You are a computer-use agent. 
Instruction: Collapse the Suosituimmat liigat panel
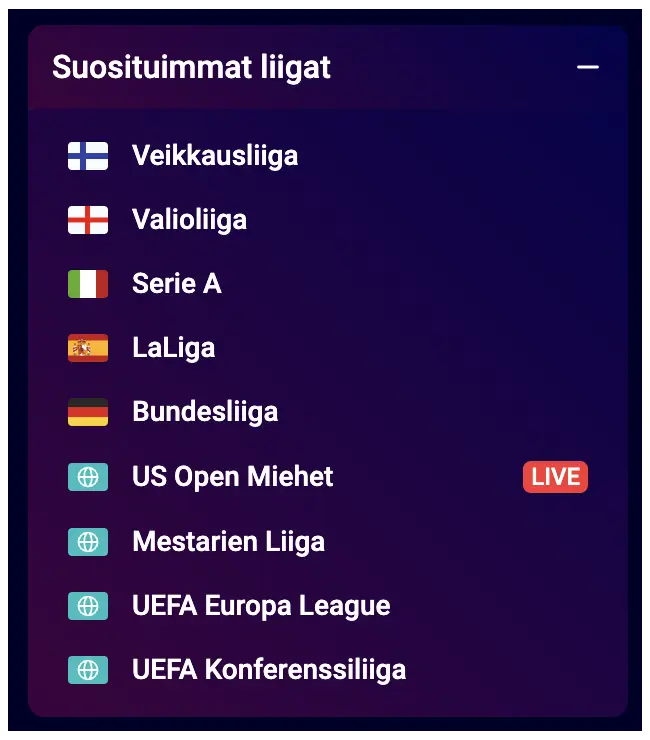click(x=588, y=68)
